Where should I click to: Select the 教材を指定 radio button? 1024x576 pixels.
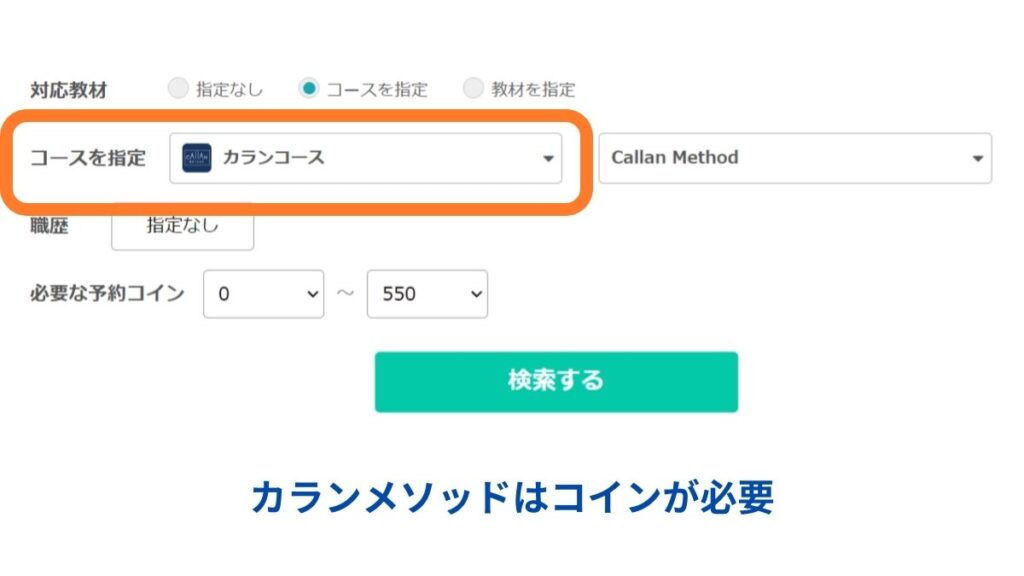click(x=473, y=88)
